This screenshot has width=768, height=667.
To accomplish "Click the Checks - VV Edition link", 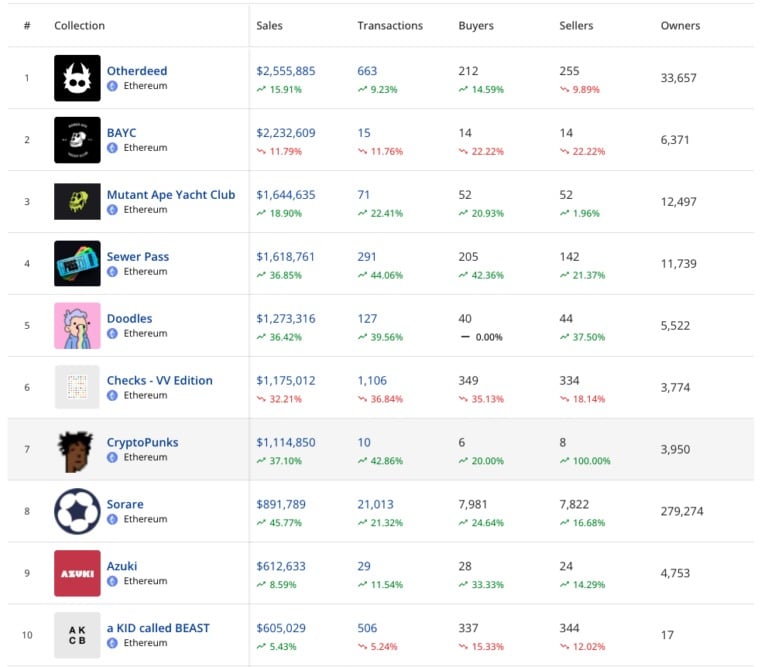I will tap(160, 381).
